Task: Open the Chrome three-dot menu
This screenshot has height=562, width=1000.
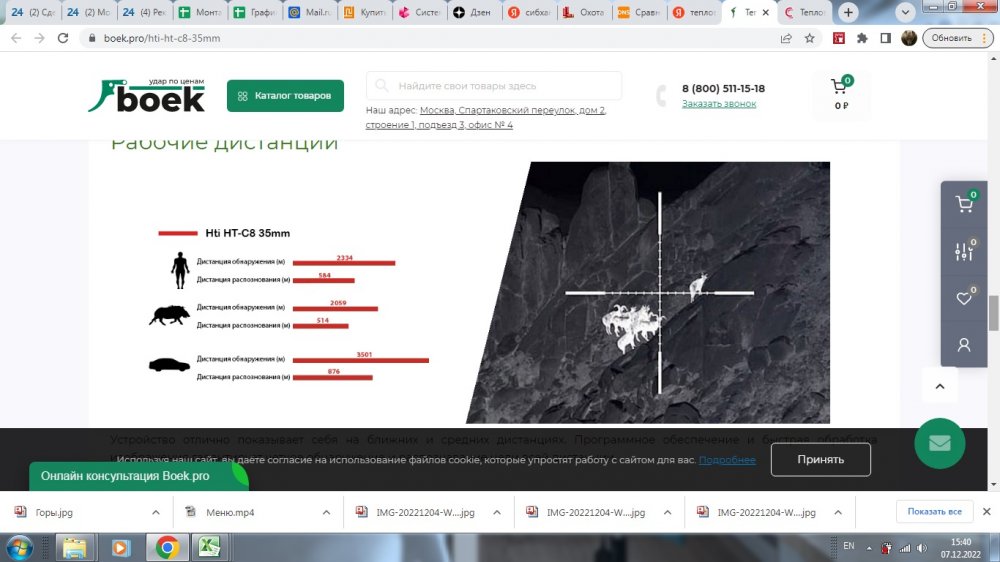Action: point(987,38)
